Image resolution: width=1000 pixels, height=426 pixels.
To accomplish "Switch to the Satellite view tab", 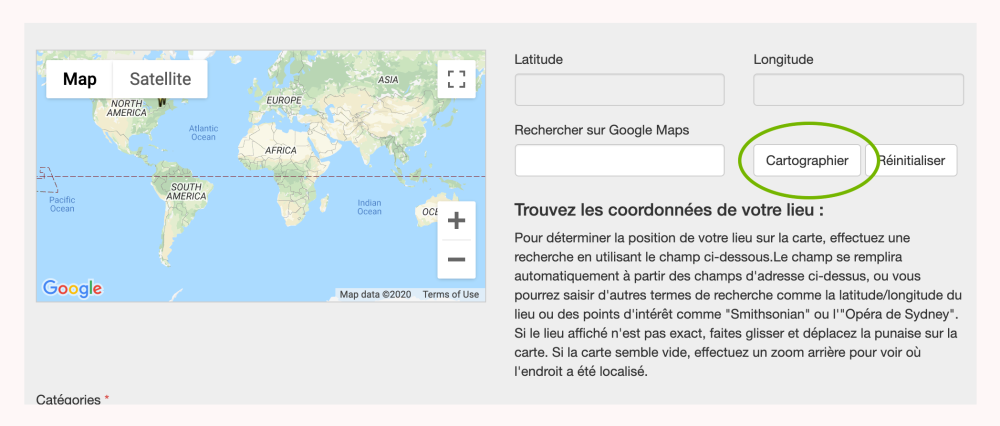I will tap(160, 79).
